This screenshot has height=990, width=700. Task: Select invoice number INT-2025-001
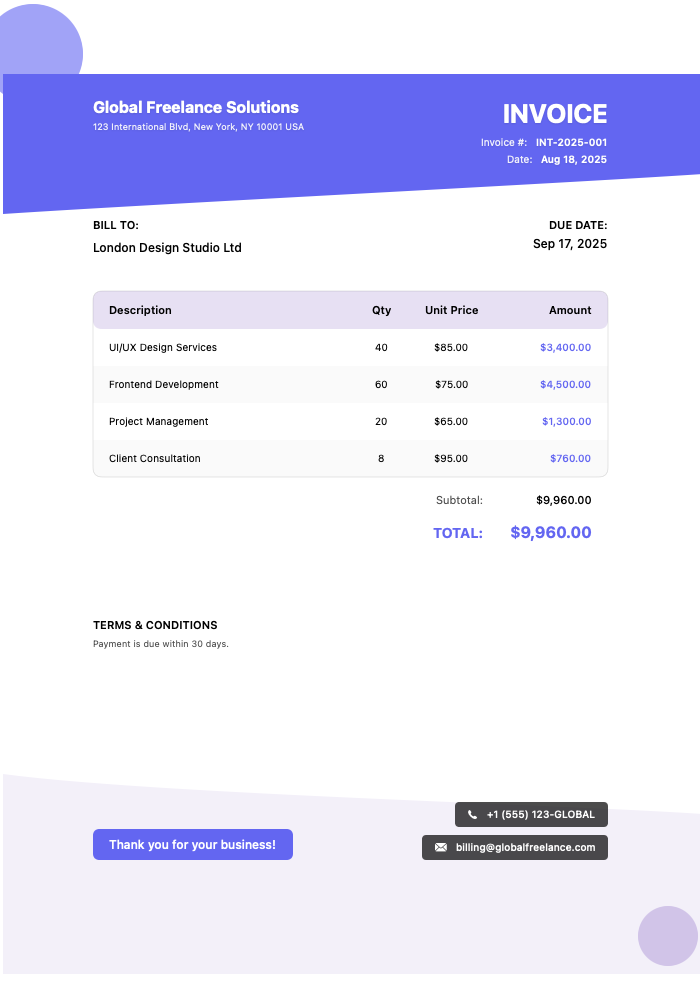571,143
